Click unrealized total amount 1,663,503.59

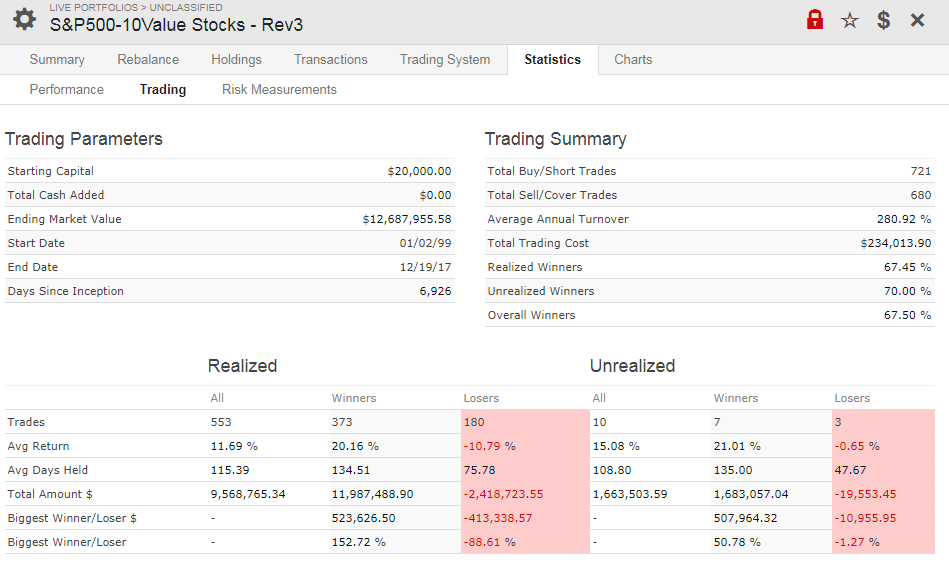tap(630, 494)
